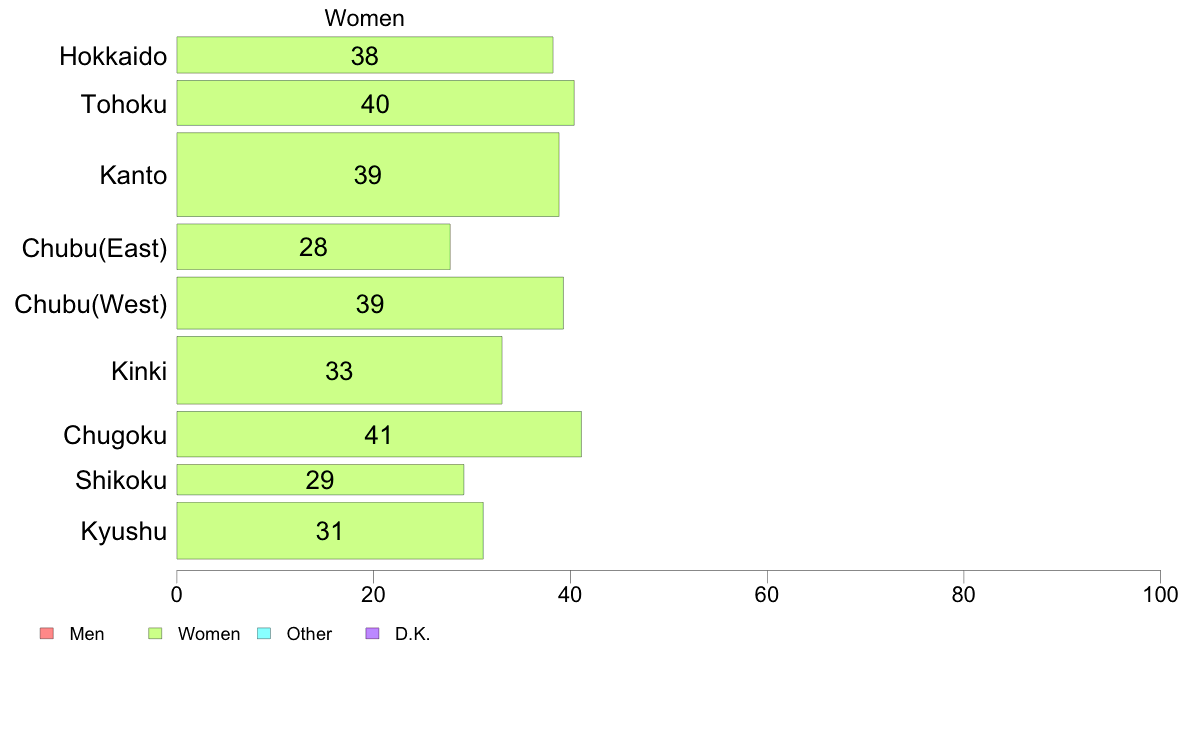Click the D.K. legend text label

[412, 634]
